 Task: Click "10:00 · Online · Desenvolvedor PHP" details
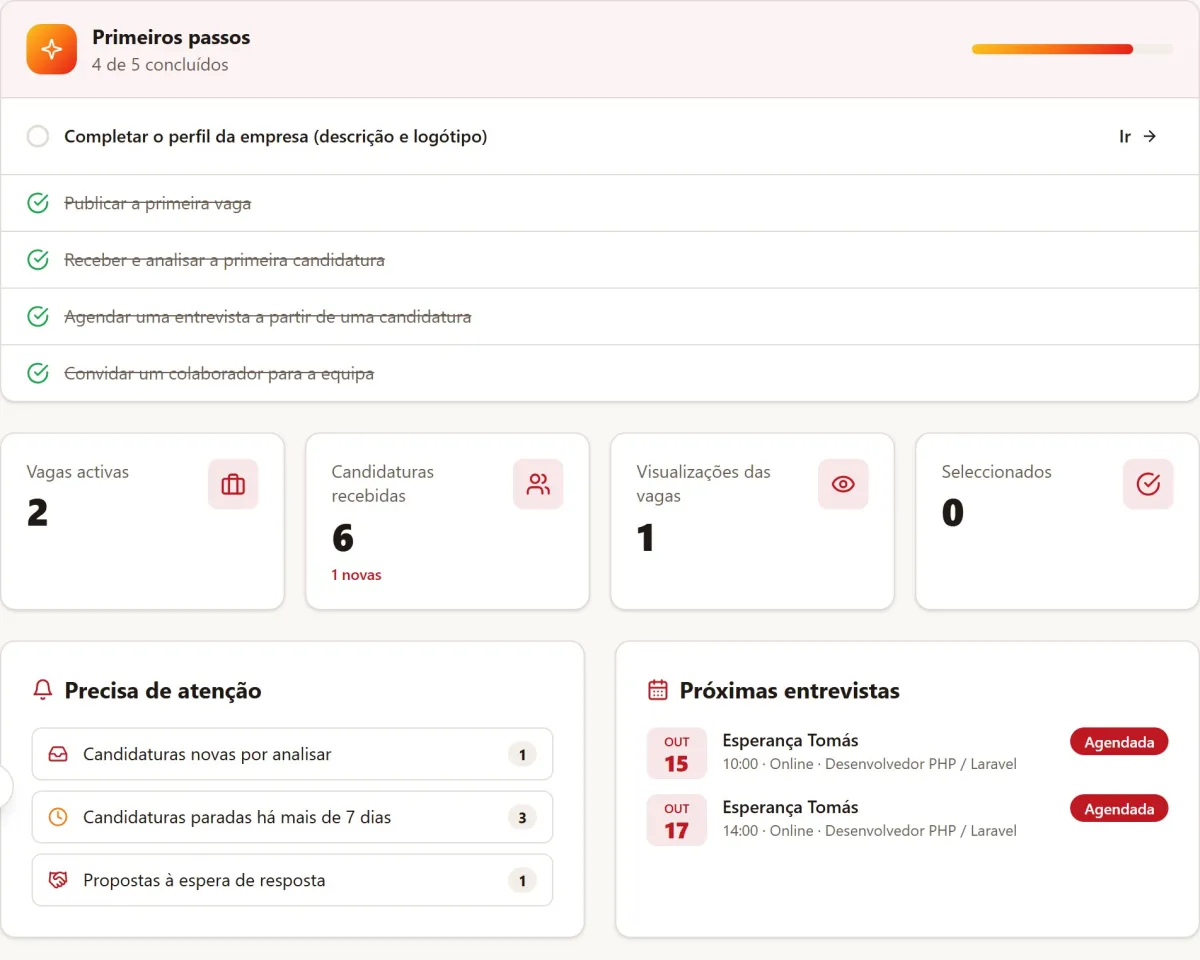coord(870,764)
